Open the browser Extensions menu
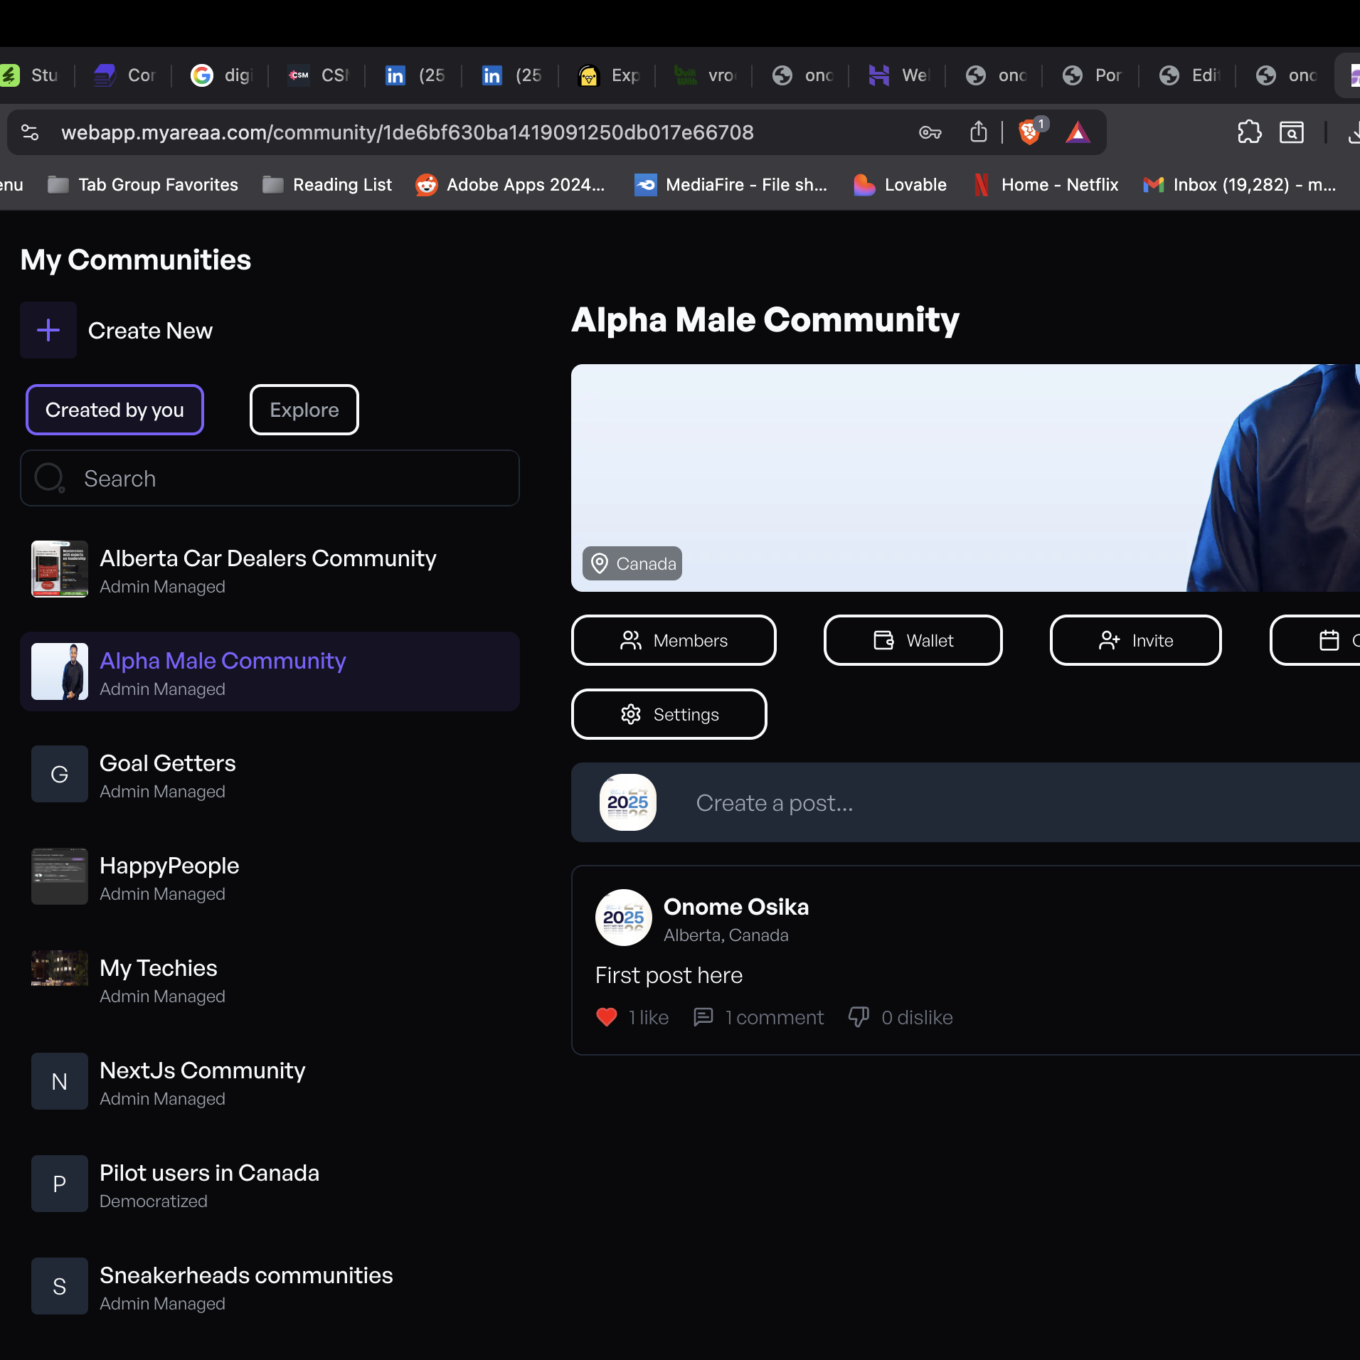 point(1249,131)
